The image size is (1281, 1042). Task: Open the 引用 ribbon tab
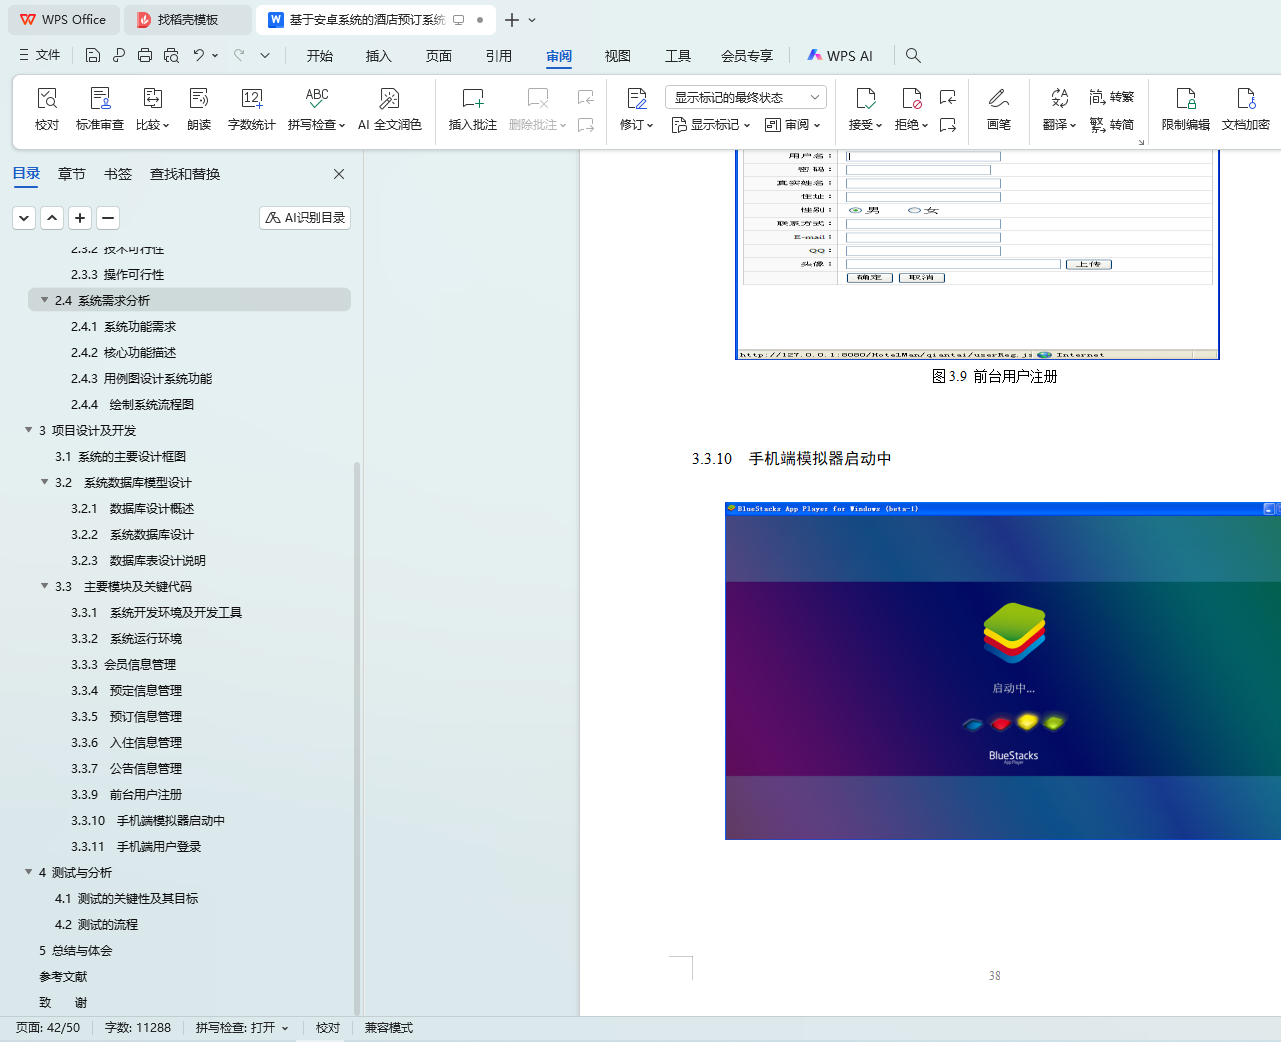coord(499,56)
